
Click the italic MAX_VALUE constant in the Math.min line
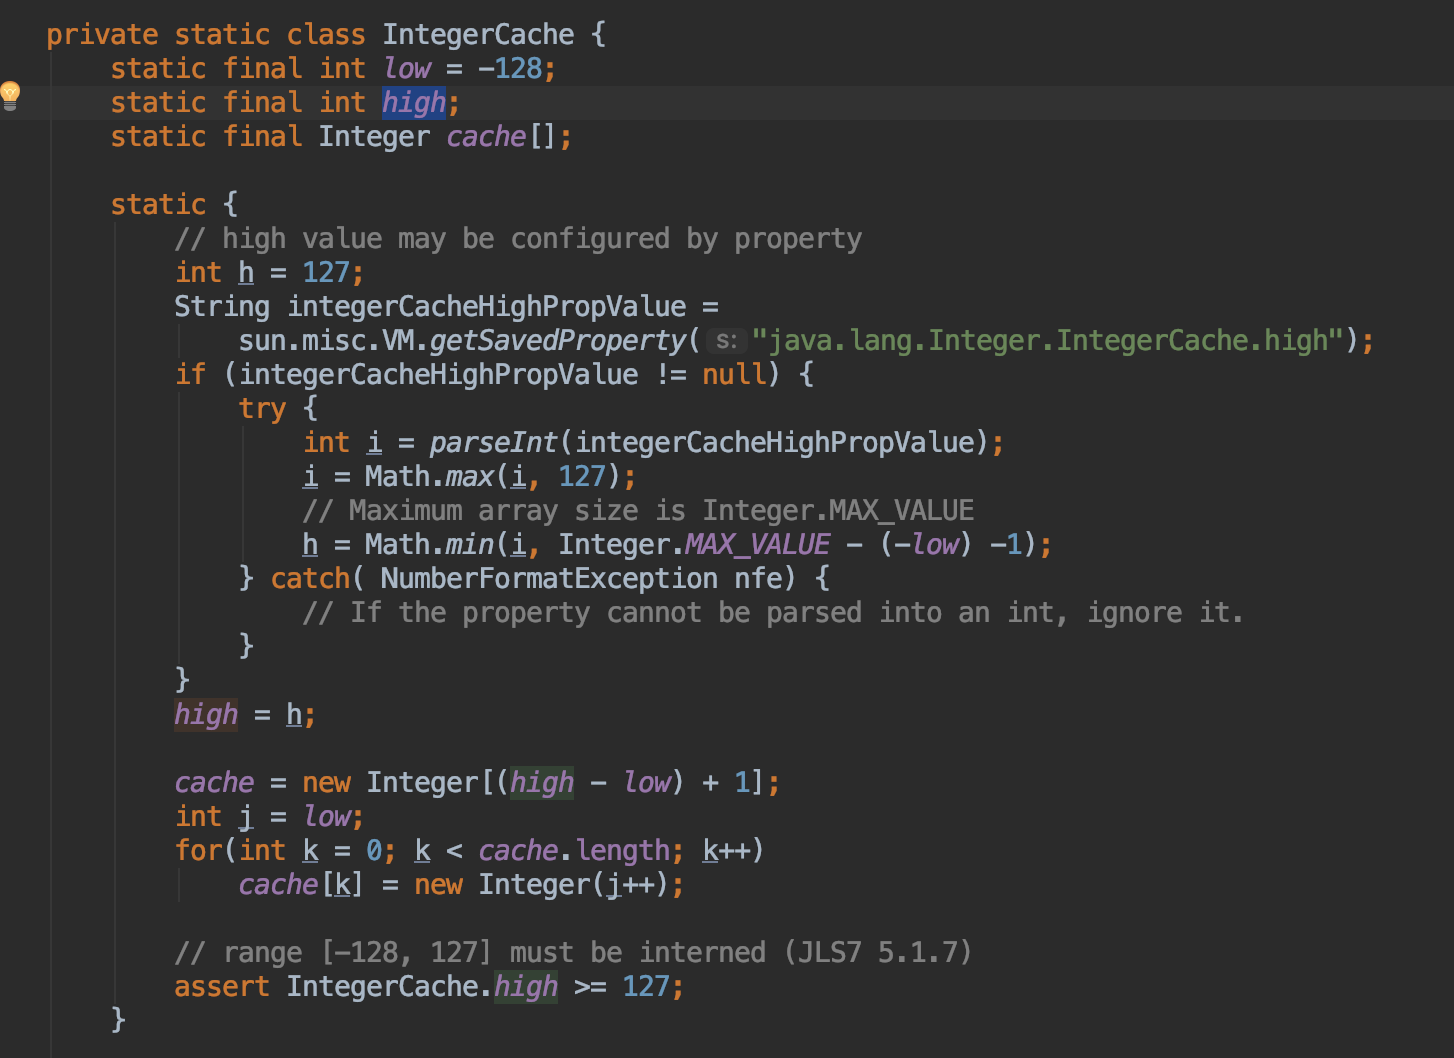(758, 545)
